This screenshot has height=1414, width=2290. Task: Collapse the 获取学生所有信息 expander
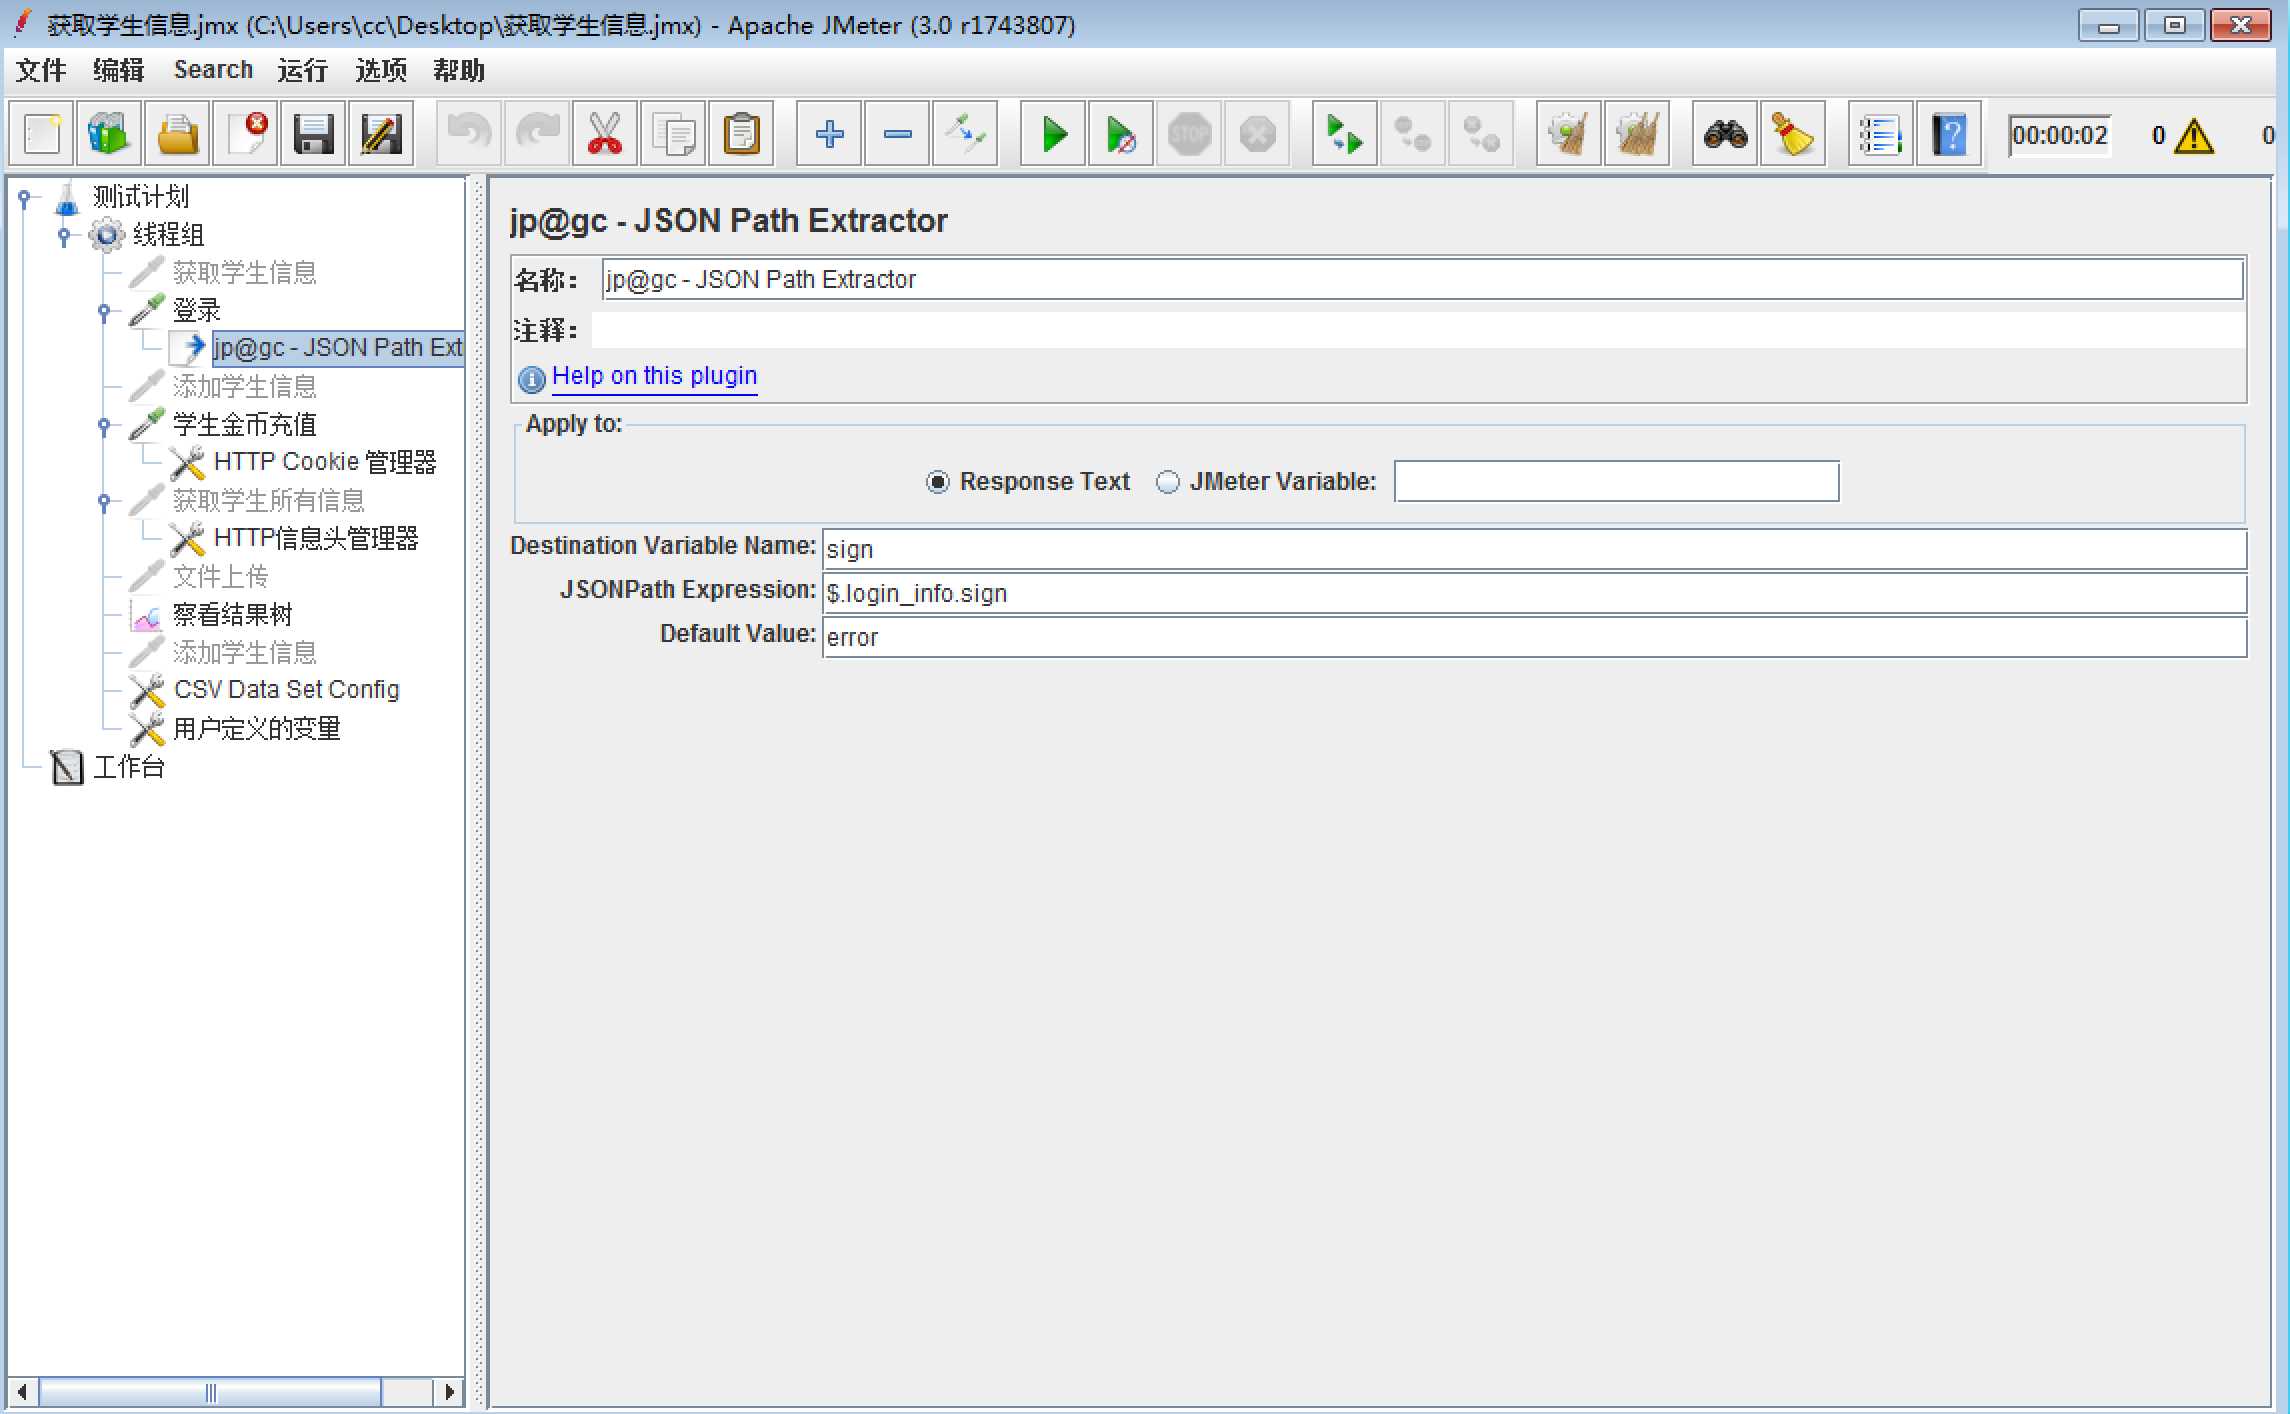104,502
